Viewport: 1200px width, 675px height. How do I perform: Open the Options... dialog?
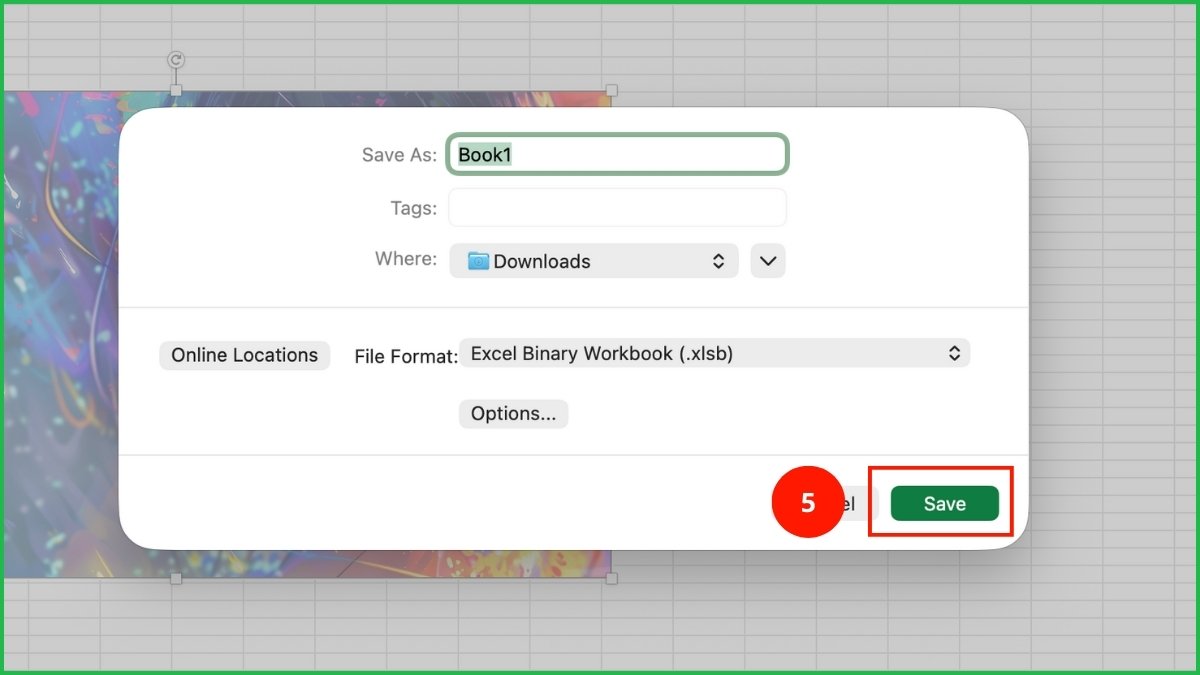[513, 413]
